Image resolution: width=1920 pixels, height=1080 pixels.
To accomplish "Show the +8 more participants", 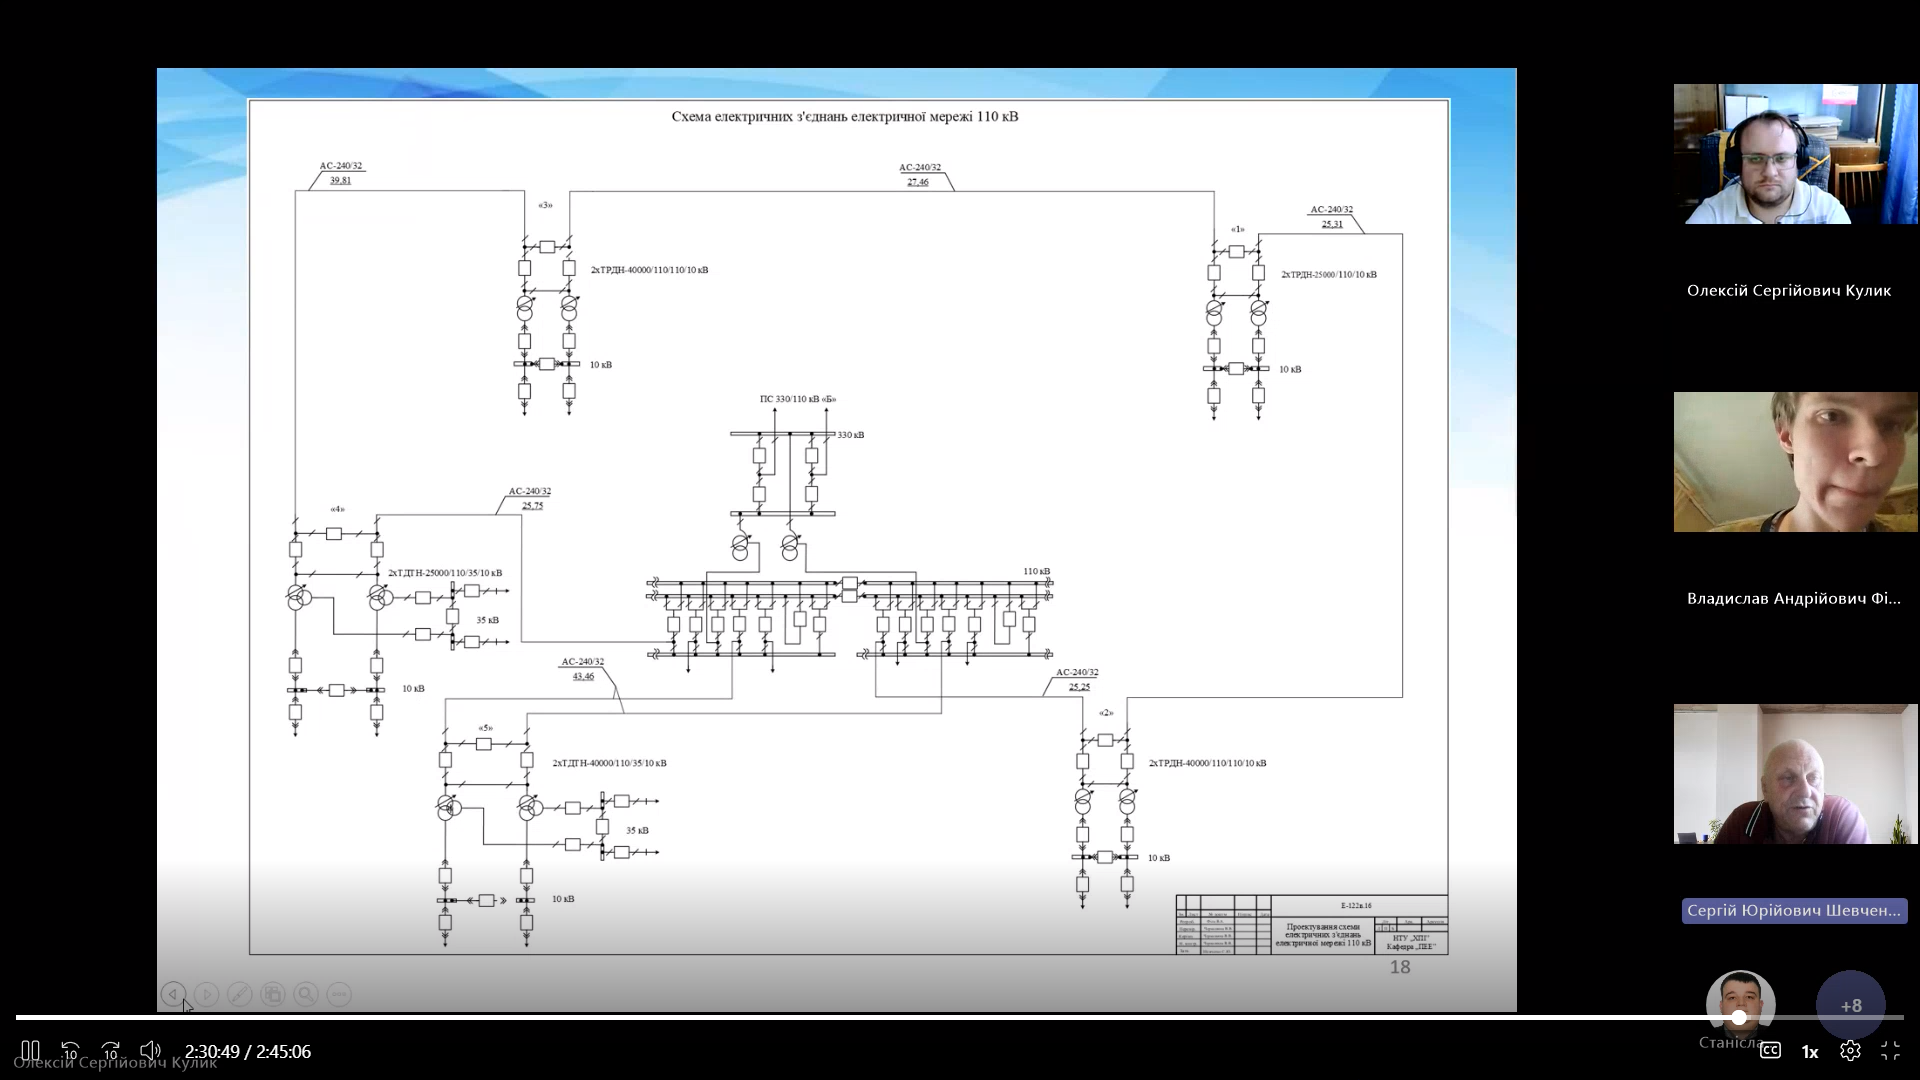I will pos(1851,1005).
